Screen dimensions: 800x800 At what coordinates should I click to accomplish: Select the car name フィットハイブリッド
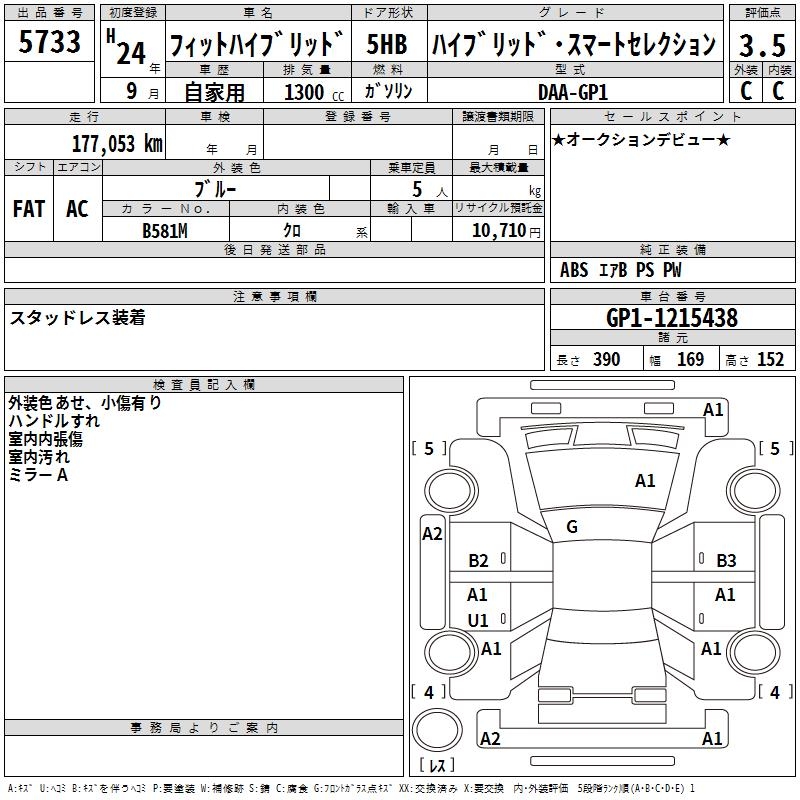258,44
